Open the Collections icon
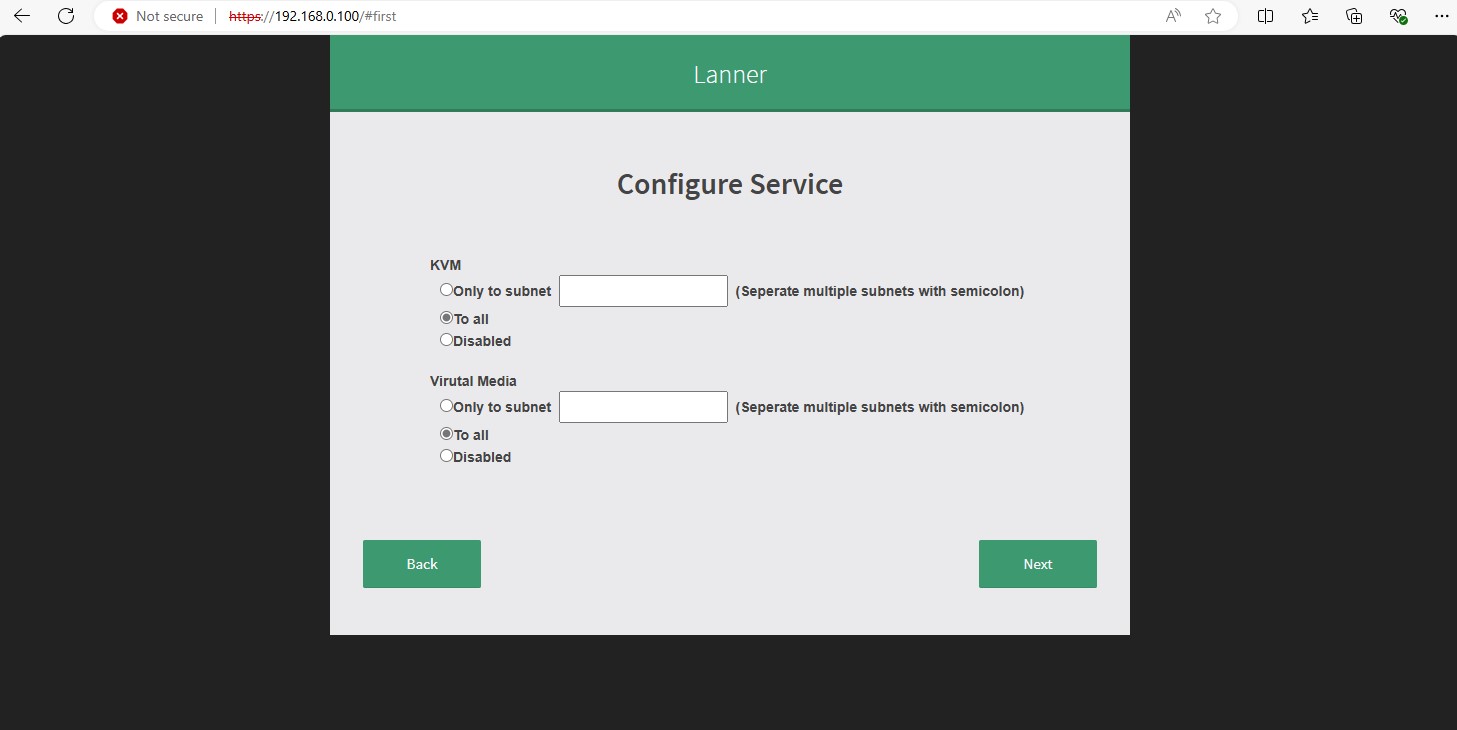The image size is (1457, 730). (x=1354, y=16)
